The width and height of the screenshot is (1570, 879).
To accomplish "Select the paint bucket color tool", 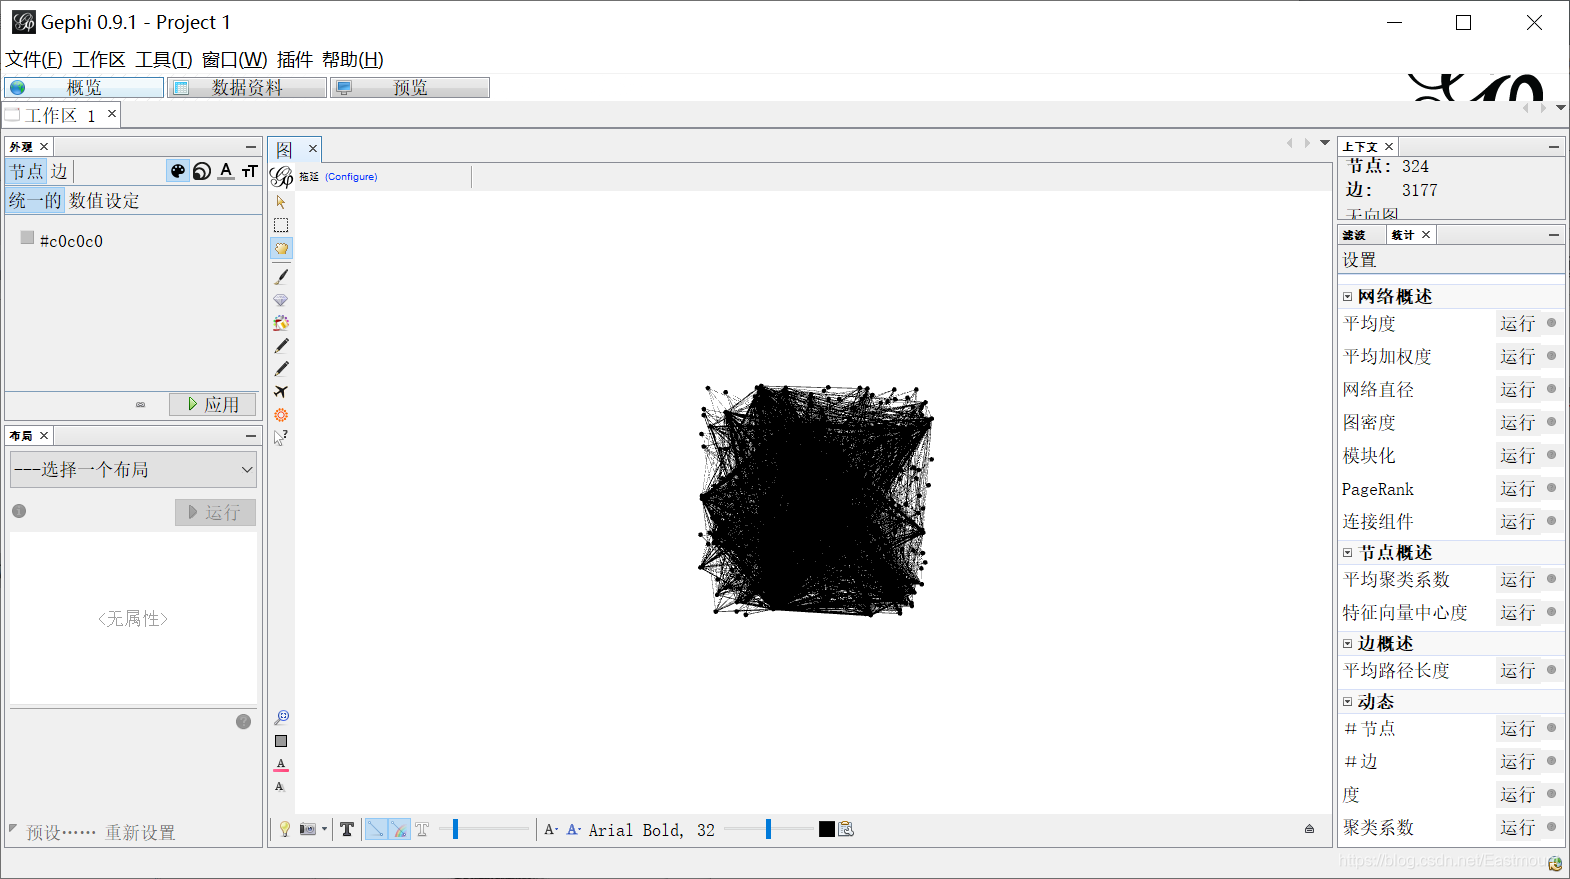I will point(281,323).
